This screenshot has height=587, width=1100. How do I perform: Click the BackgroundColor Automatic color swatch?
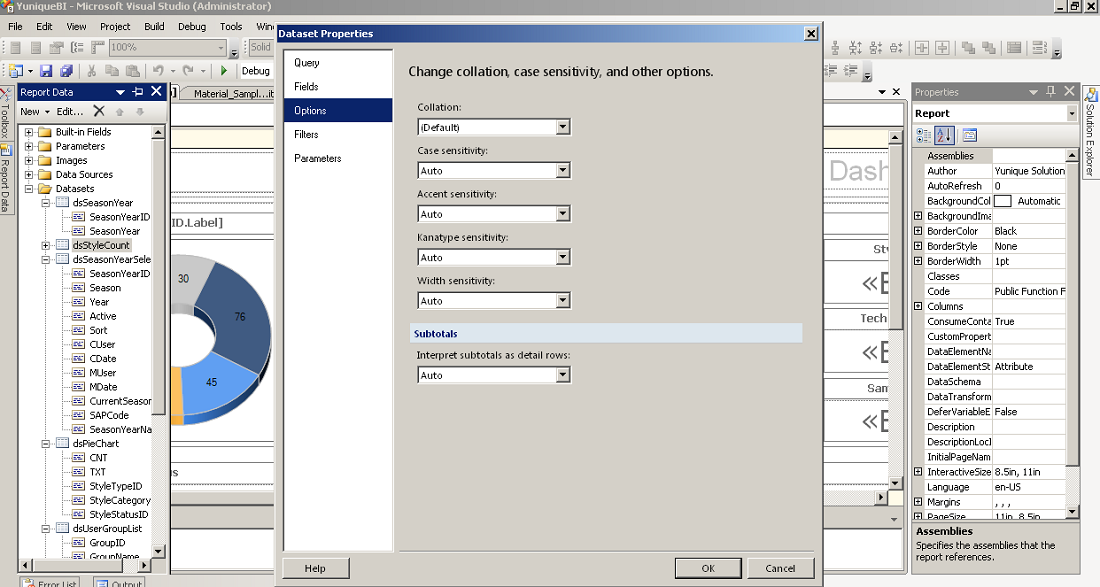coord(1003,201)
